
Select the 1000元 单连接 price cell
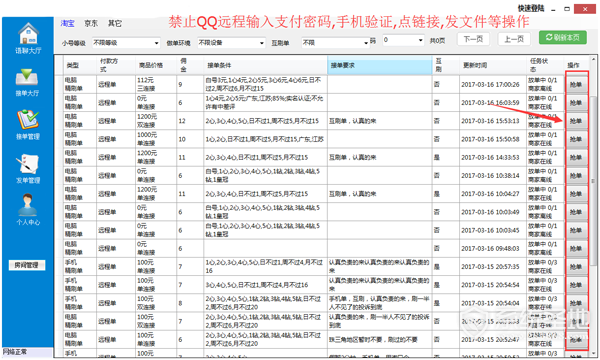point(156,139)
